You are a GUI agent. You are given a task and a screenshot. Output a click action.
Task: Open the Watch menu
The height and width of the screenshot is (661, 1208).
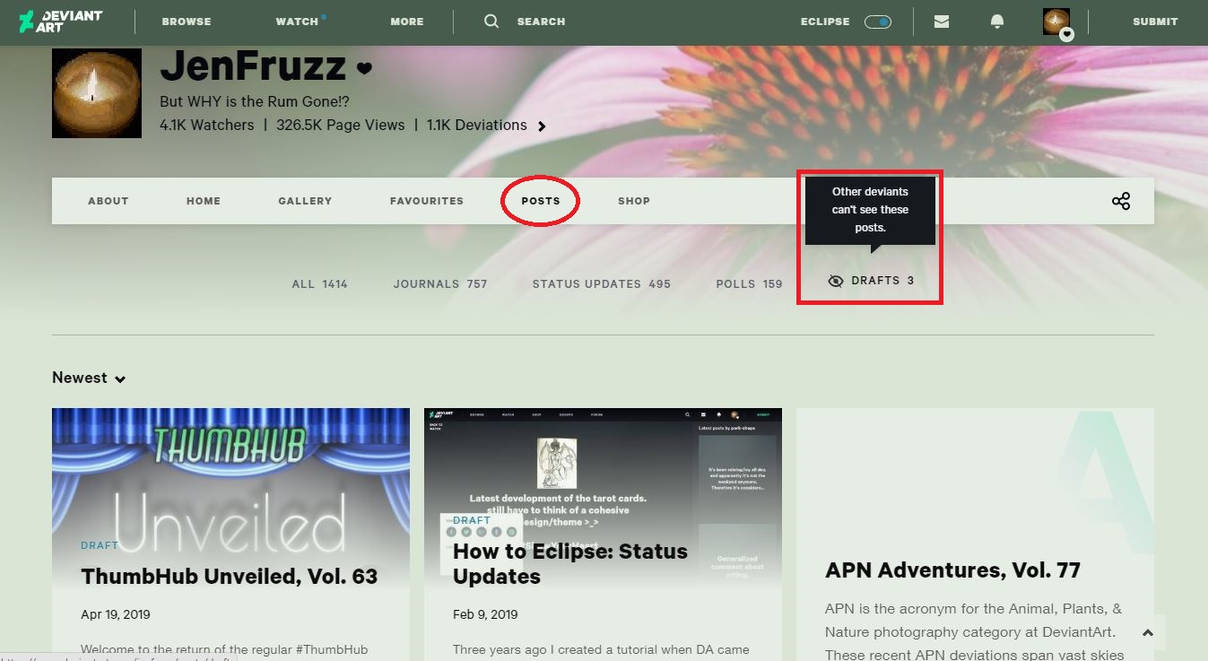299,21
